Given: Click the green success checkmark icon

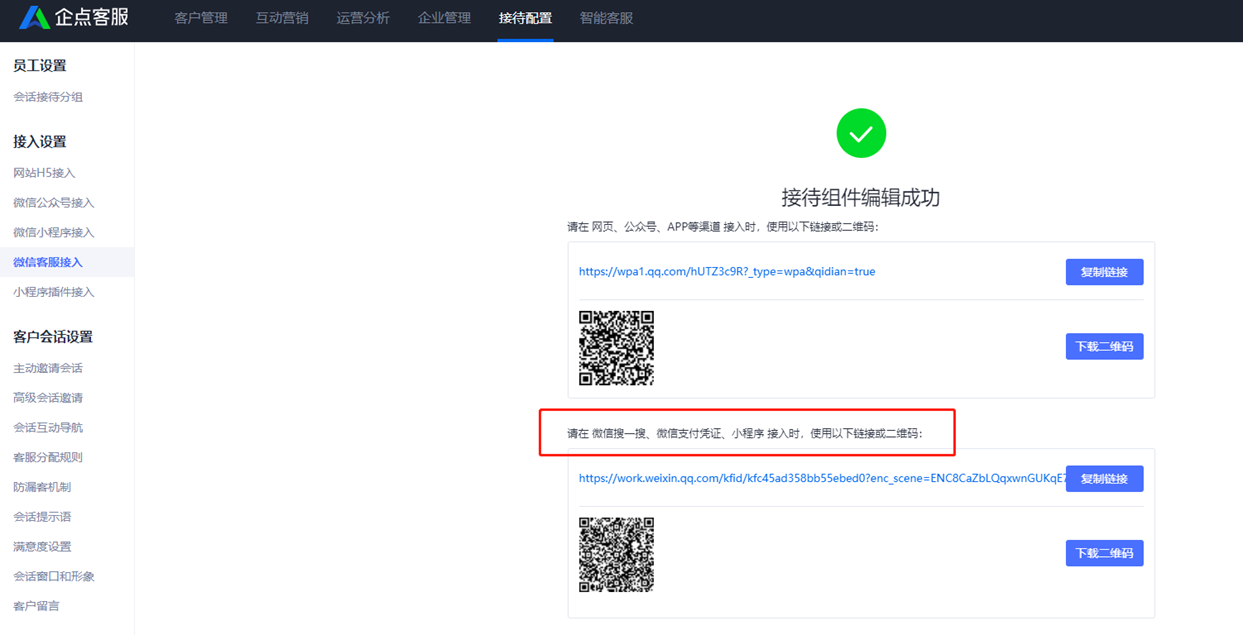Looking at the screenshot, I should 861,133.
